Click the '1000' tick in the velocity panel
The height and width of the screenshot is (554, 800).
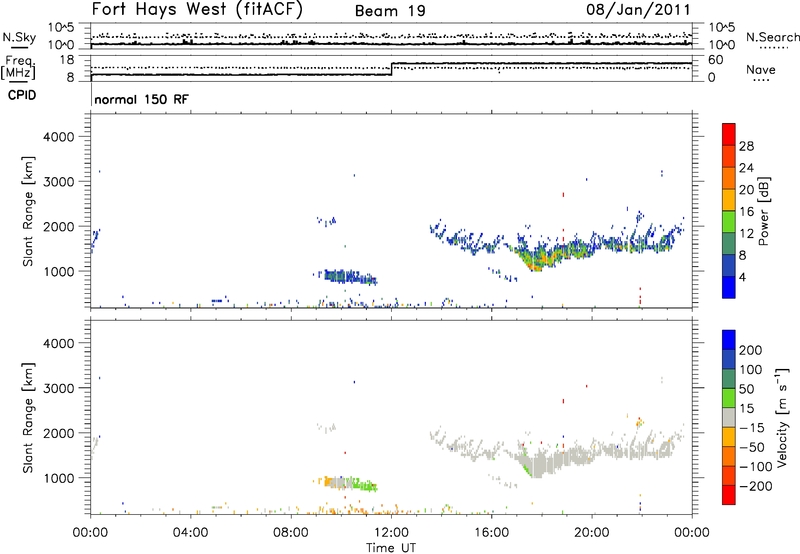click(58, 478)
